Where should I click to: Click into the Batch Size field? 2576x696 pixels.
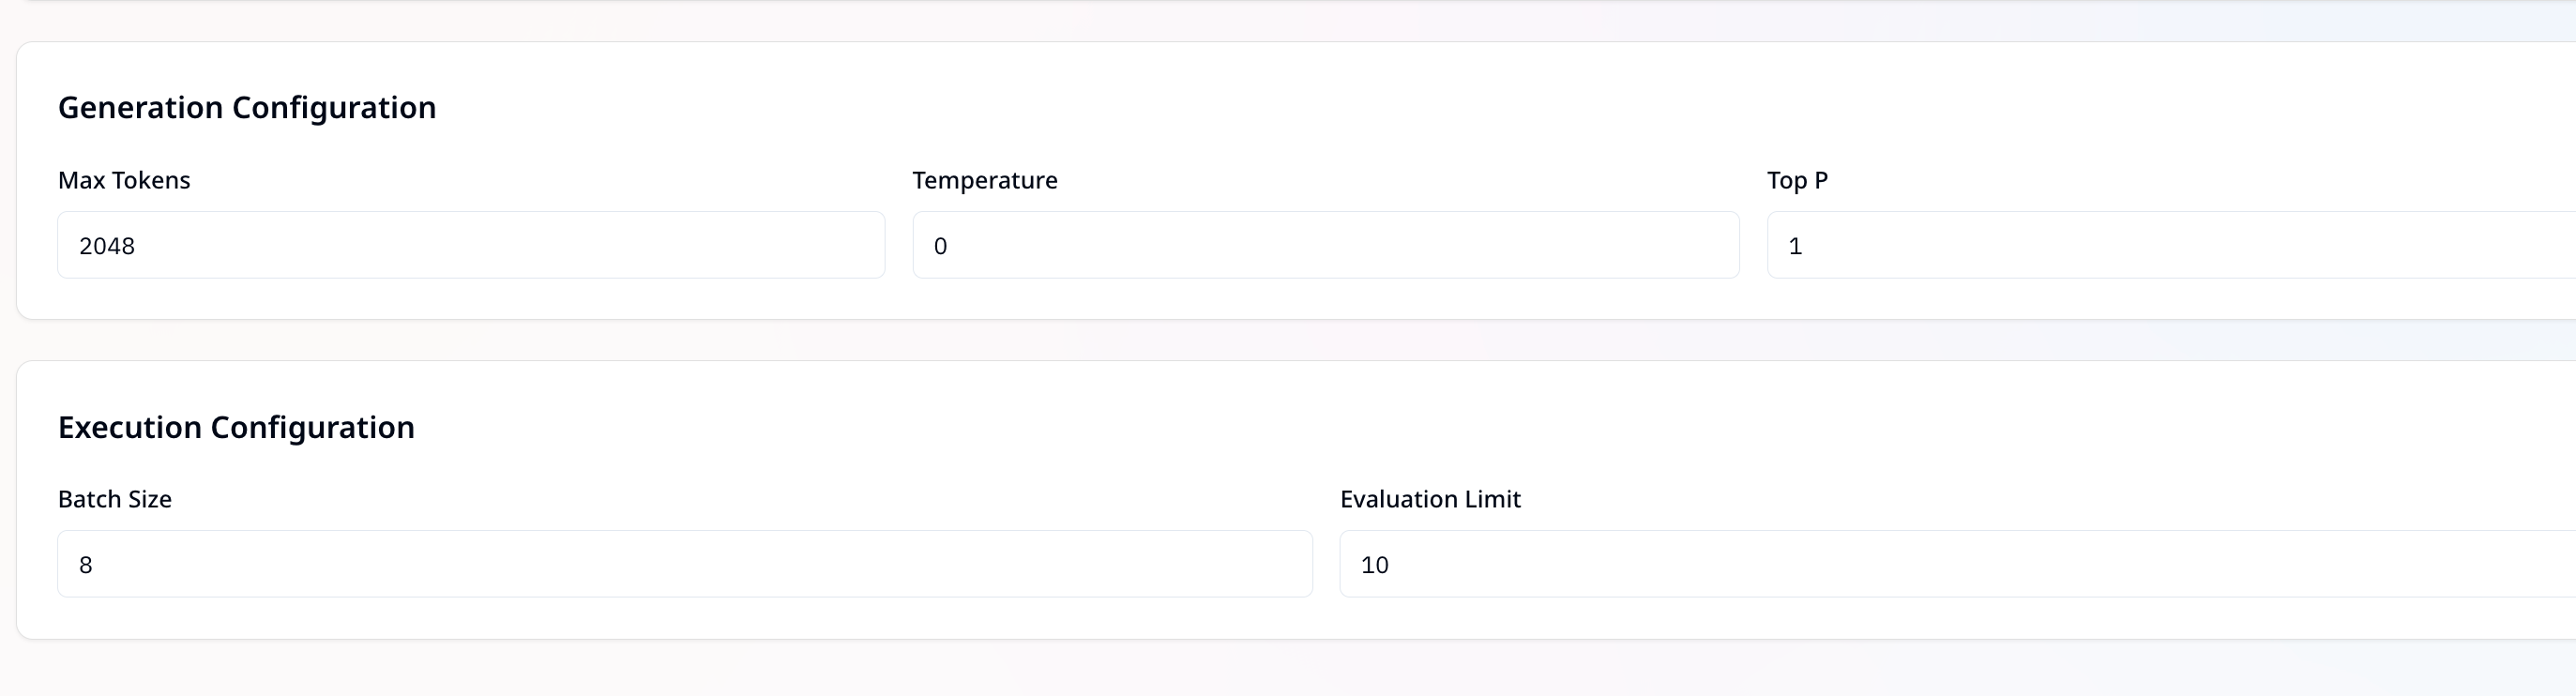[x=684, y=564]
